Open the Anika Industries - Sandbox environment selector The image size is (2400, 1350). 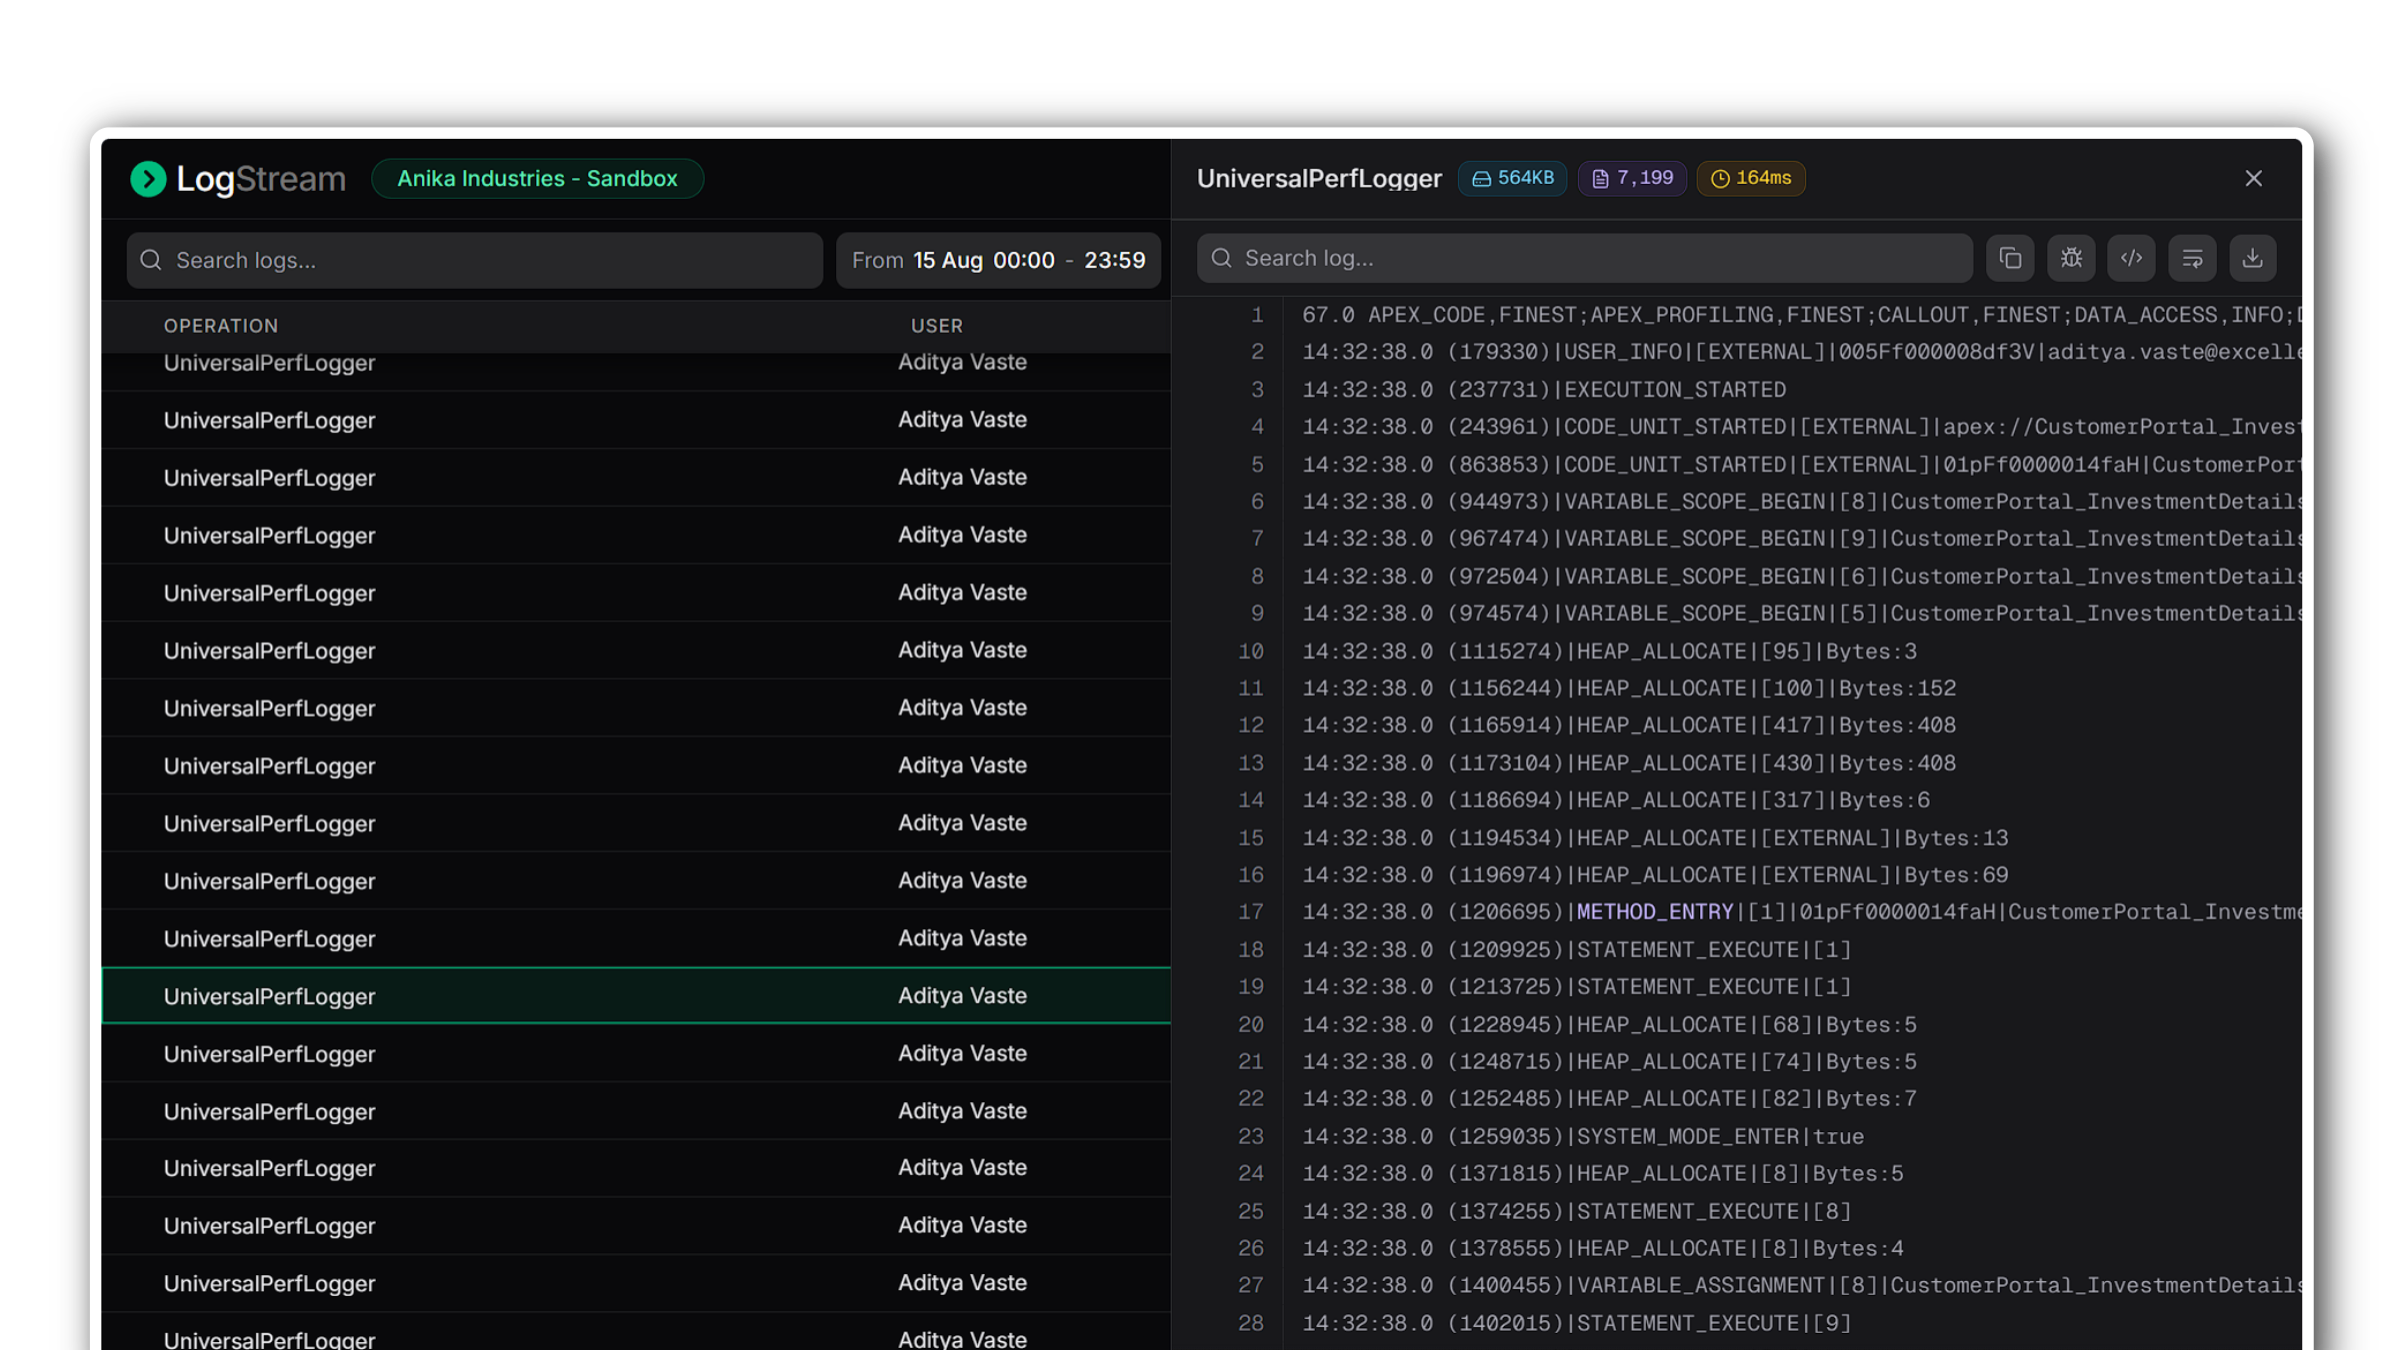[x=537, y=179]
